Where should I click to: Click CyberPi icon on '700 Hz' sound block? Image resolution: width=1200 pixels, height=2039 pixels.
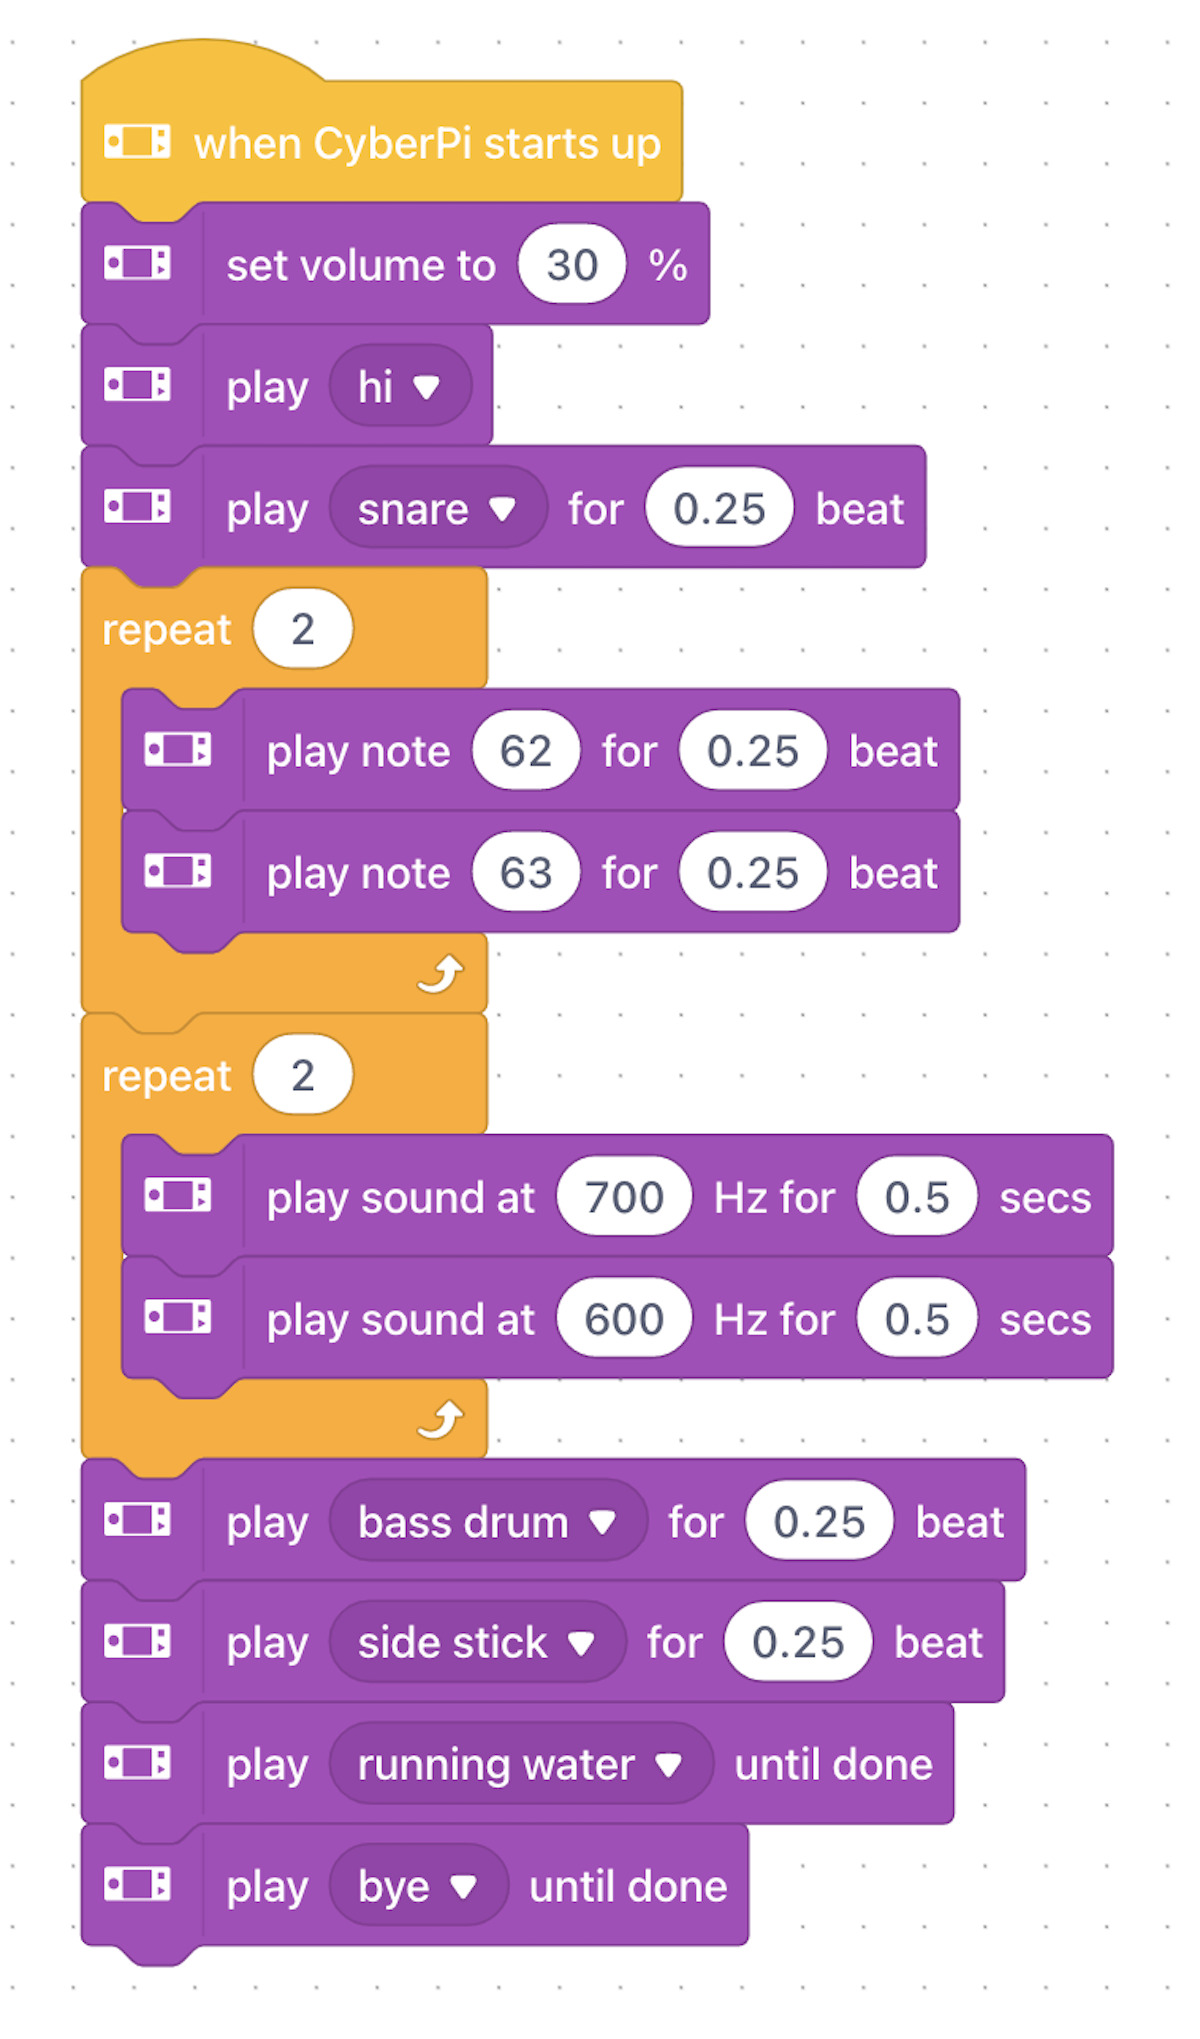coord(177,1195)
